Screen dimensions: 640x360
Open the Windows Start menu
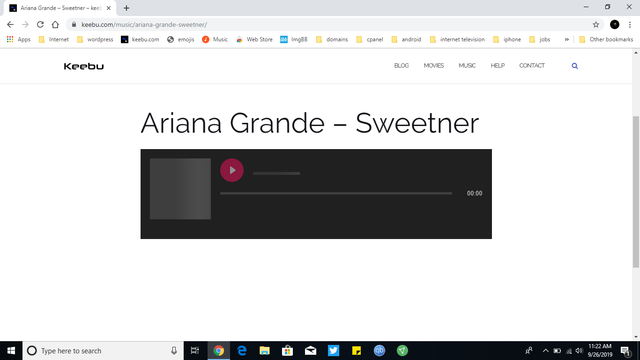[x=11, y=351]
